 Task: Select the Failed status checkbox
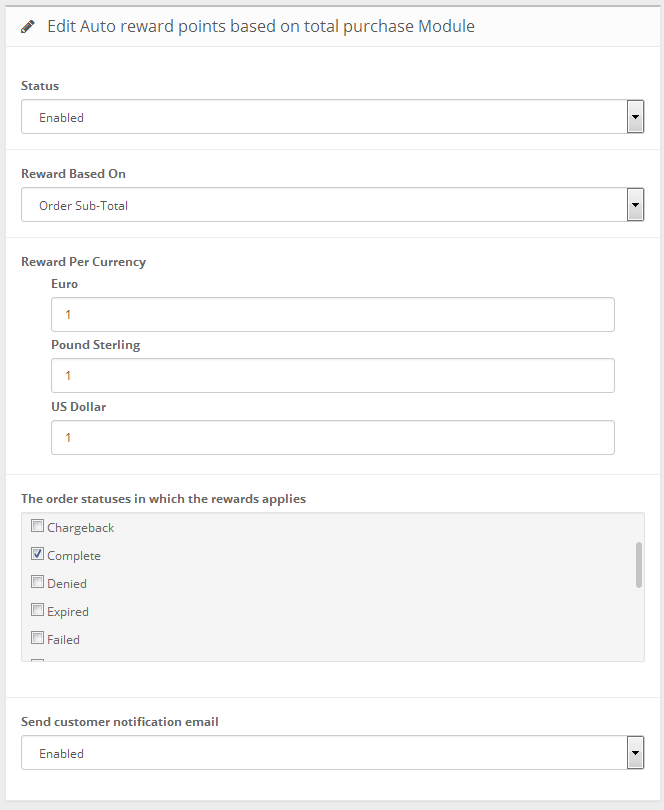point(38,638)
